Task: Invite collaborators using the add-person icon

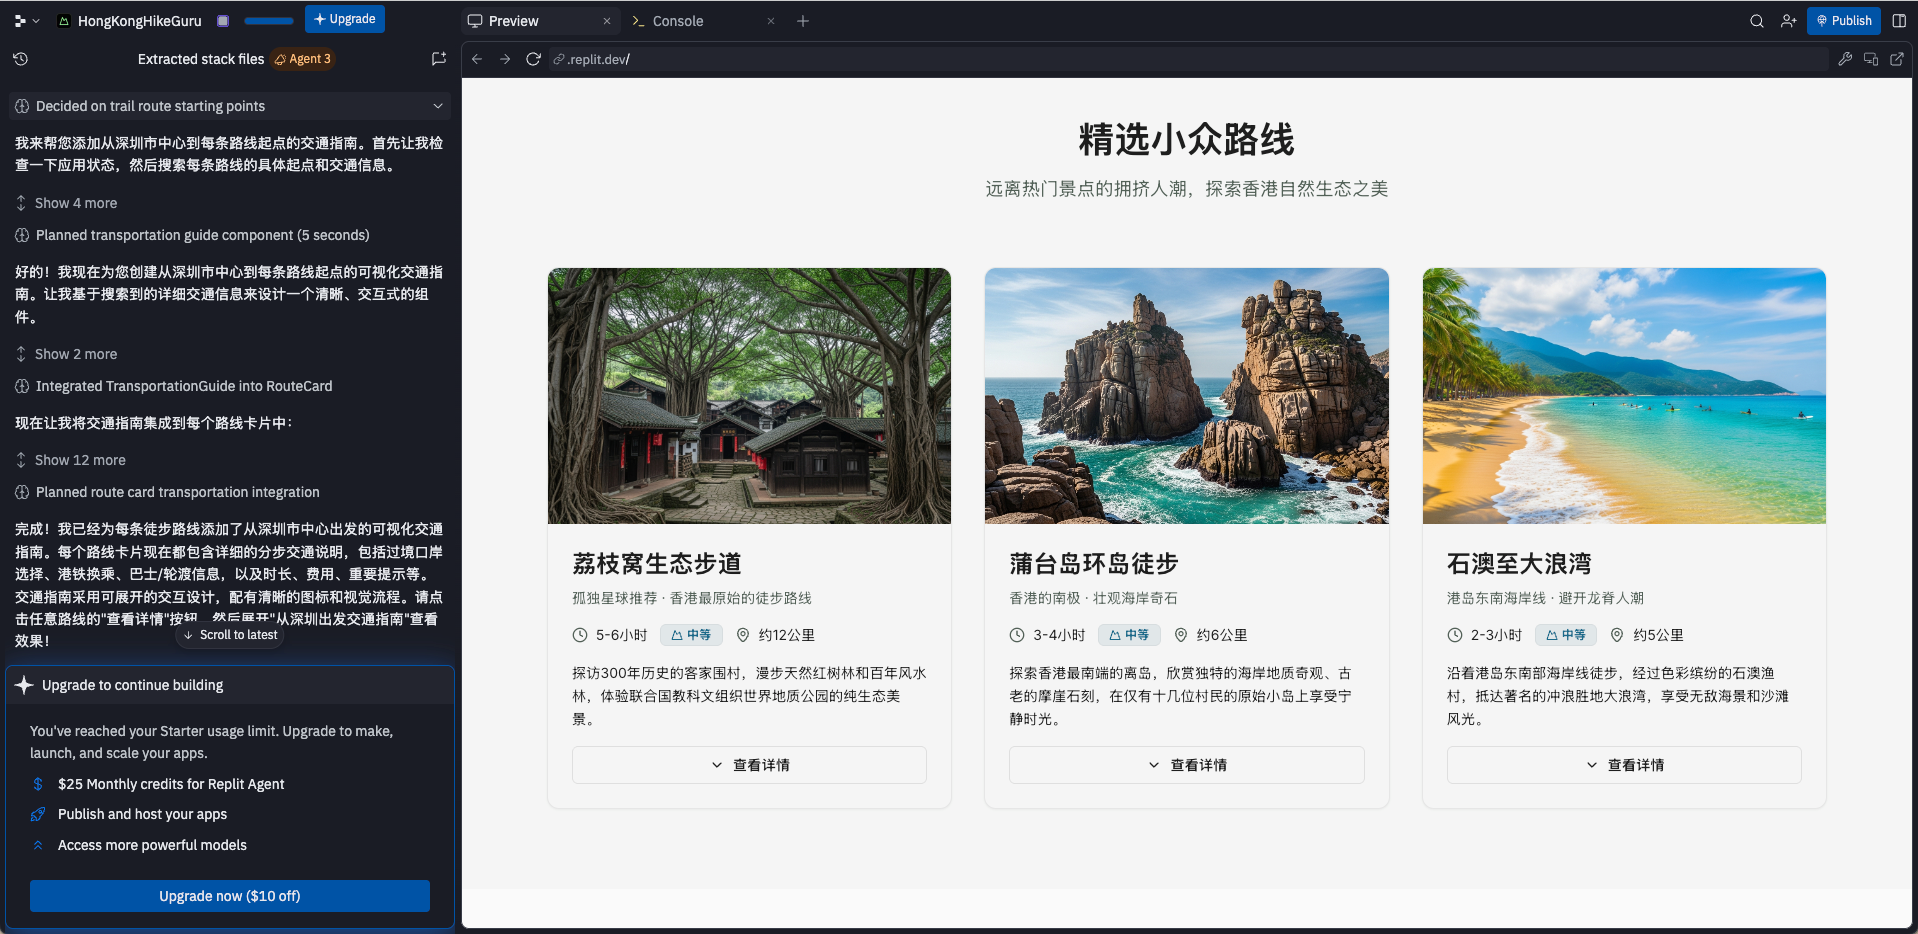Action: coord(1788,21)
